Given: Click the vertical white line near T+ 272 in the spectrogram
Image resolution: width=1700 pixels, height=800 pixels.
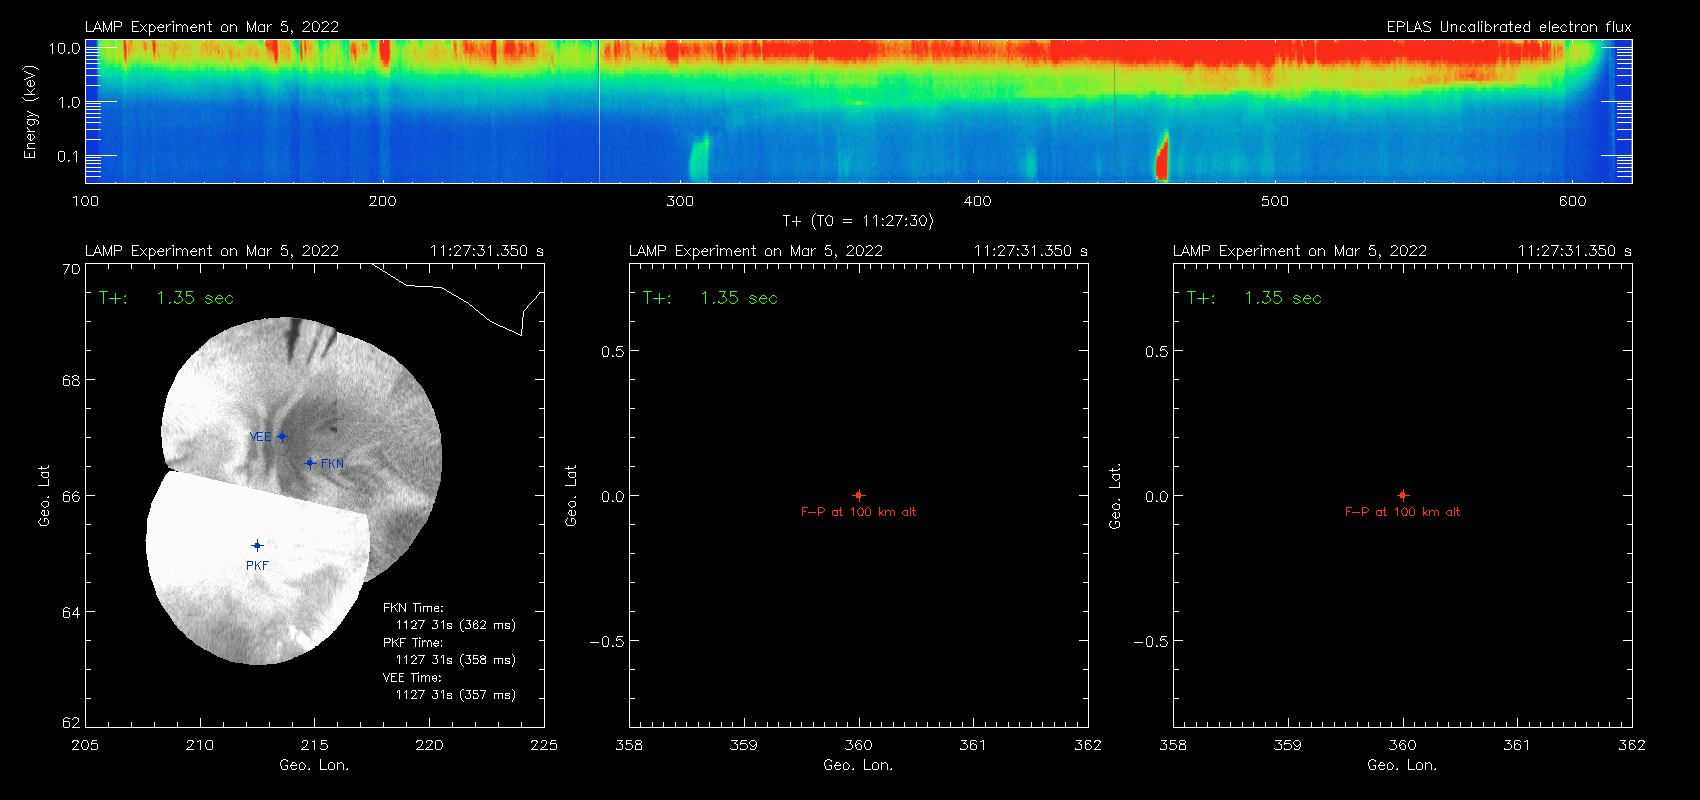Looking at the screenshot, I should 599,111.
